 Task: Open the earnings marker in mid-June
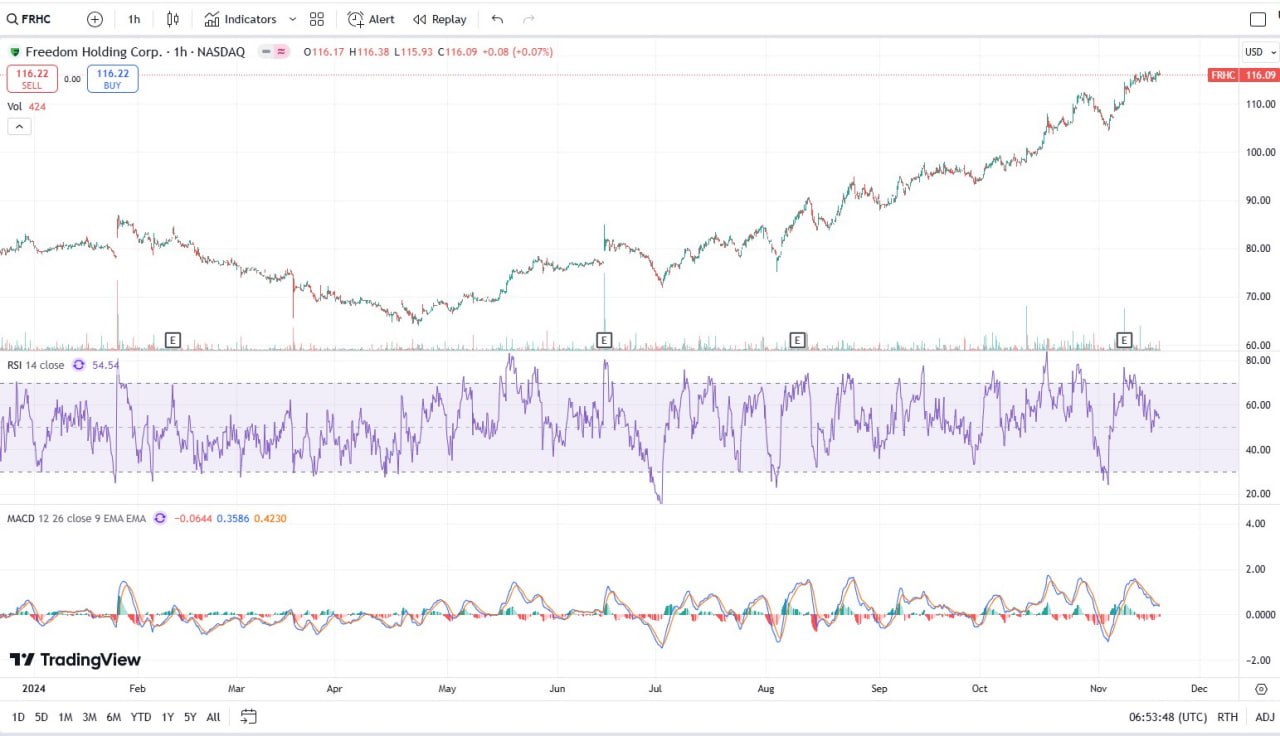point(604,340)
